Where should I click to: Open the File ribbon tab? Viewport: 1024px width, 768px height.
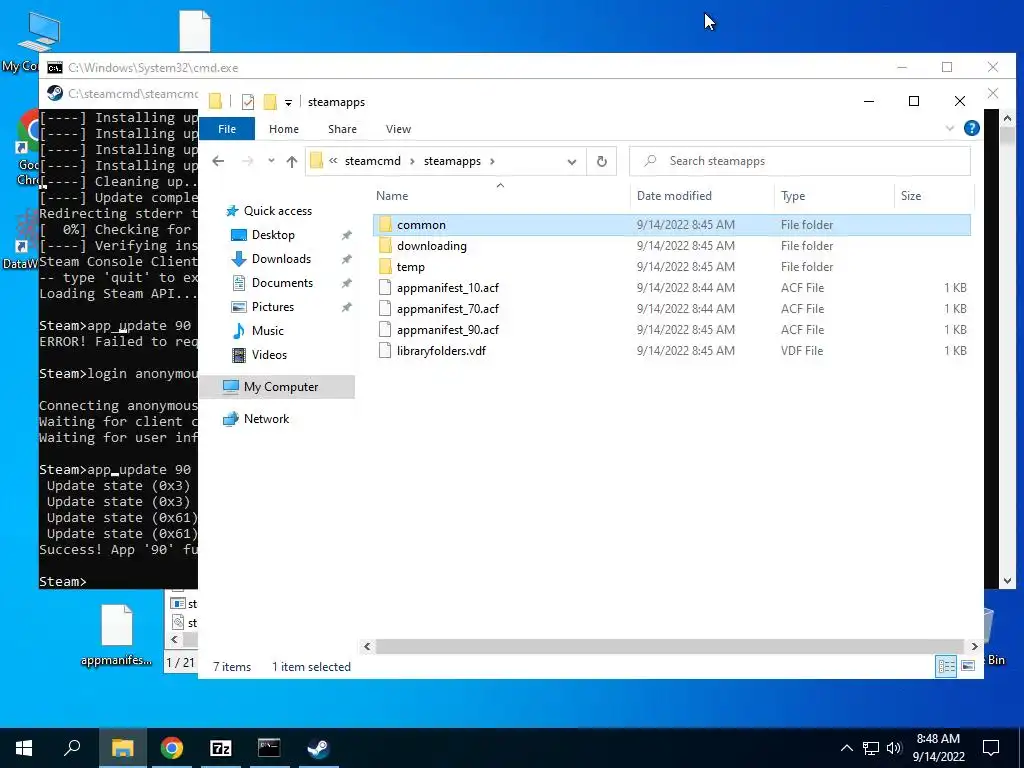click(227, 129)
